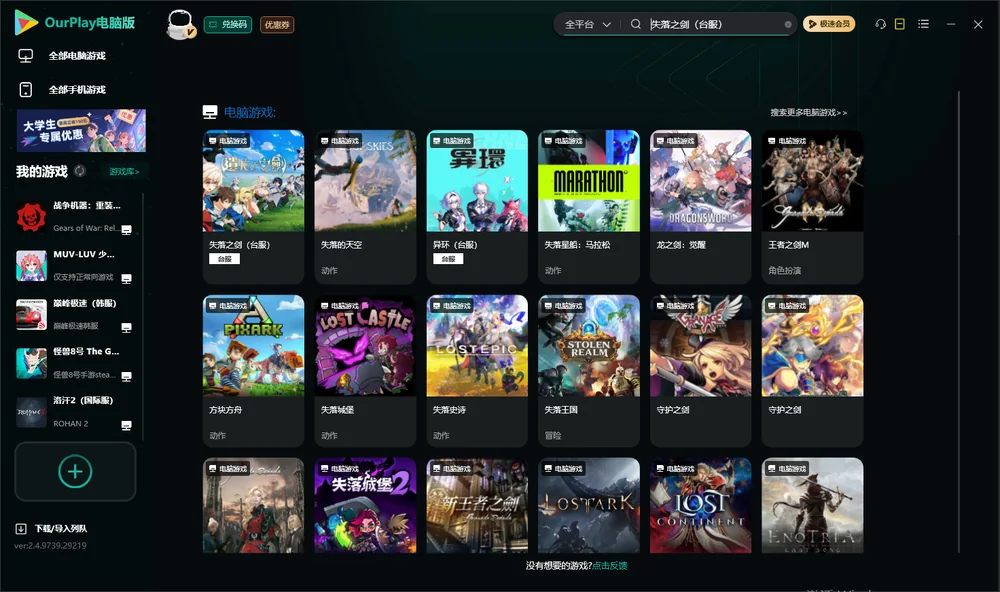The image size is (1000, 592).
Task: Click the 优惠券 coupon button
Action: pos(277,24)
